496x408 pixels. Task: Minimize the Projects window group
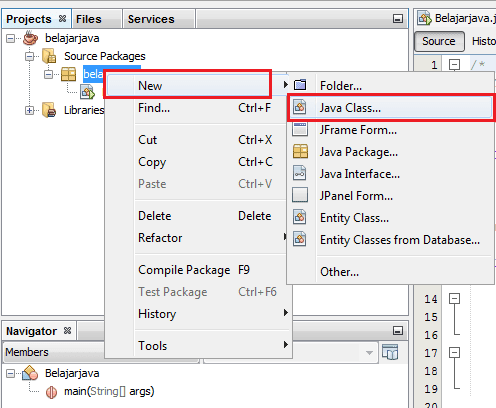[x=398, y=19]
